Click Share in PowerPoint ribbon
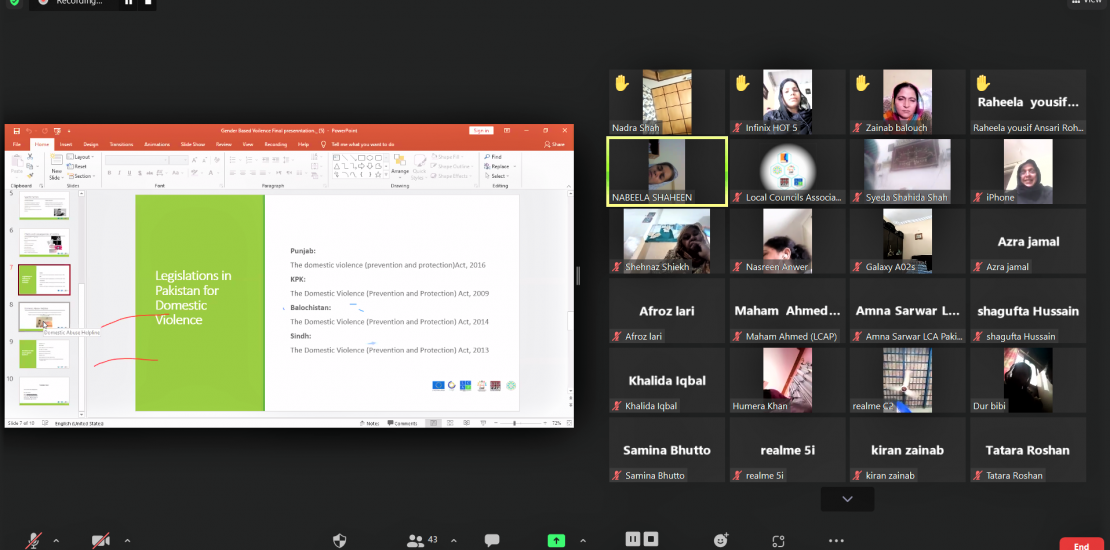The width and height of the screenshot is (1110, 550). coord(555,144)
